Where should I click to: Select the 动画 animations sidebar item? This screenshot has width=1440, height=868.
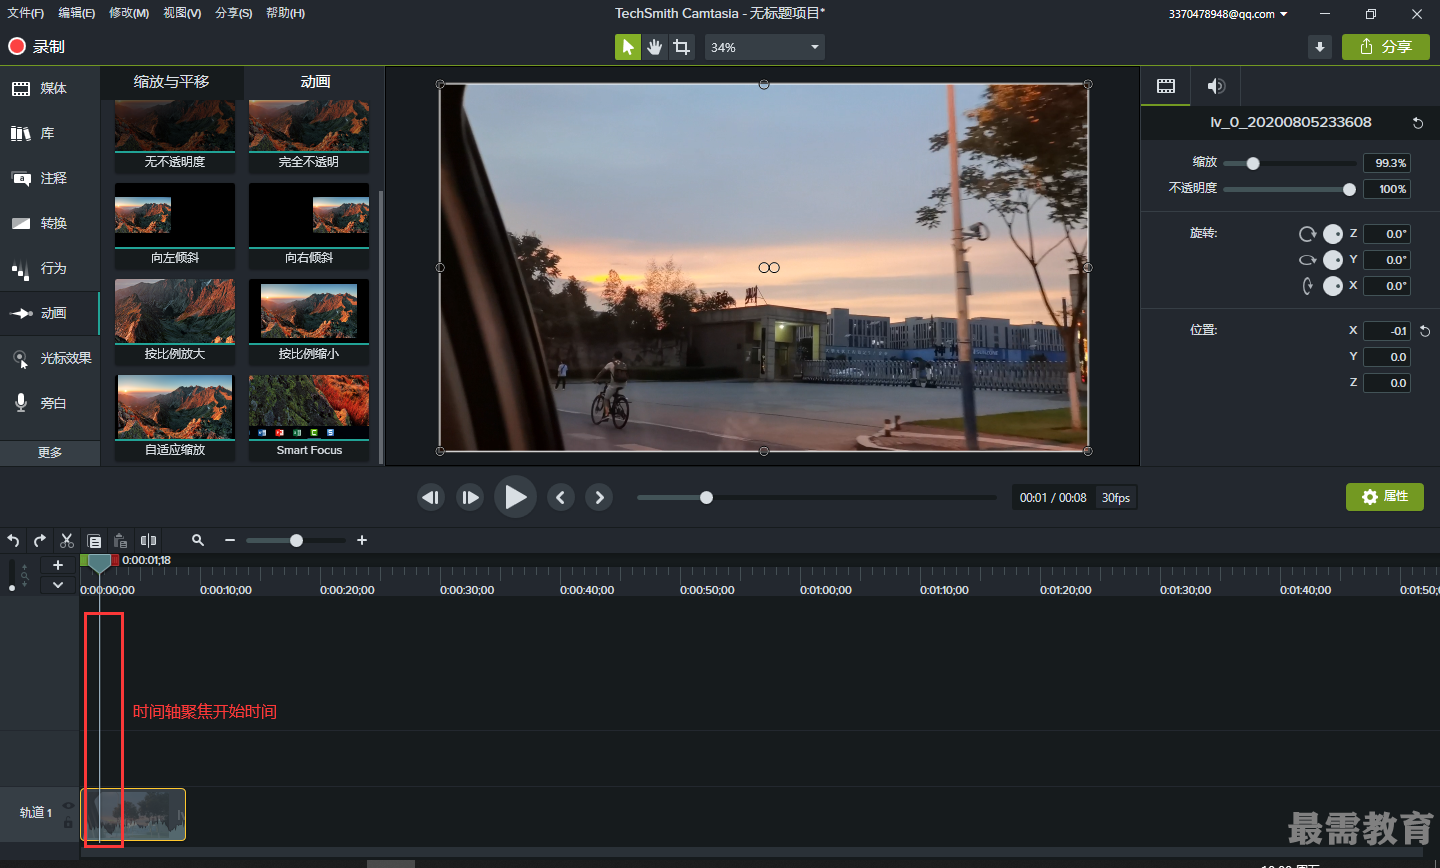click(x=50, y=313)
